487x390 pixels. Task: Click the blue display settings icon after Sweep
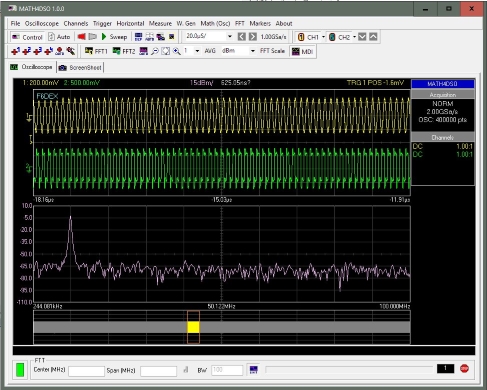point(138,37)
